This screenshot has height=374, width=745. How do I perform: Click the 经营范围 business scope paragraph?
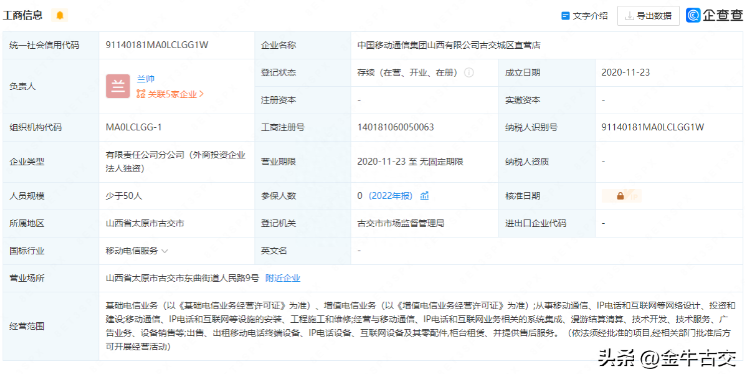click(420, 326)
